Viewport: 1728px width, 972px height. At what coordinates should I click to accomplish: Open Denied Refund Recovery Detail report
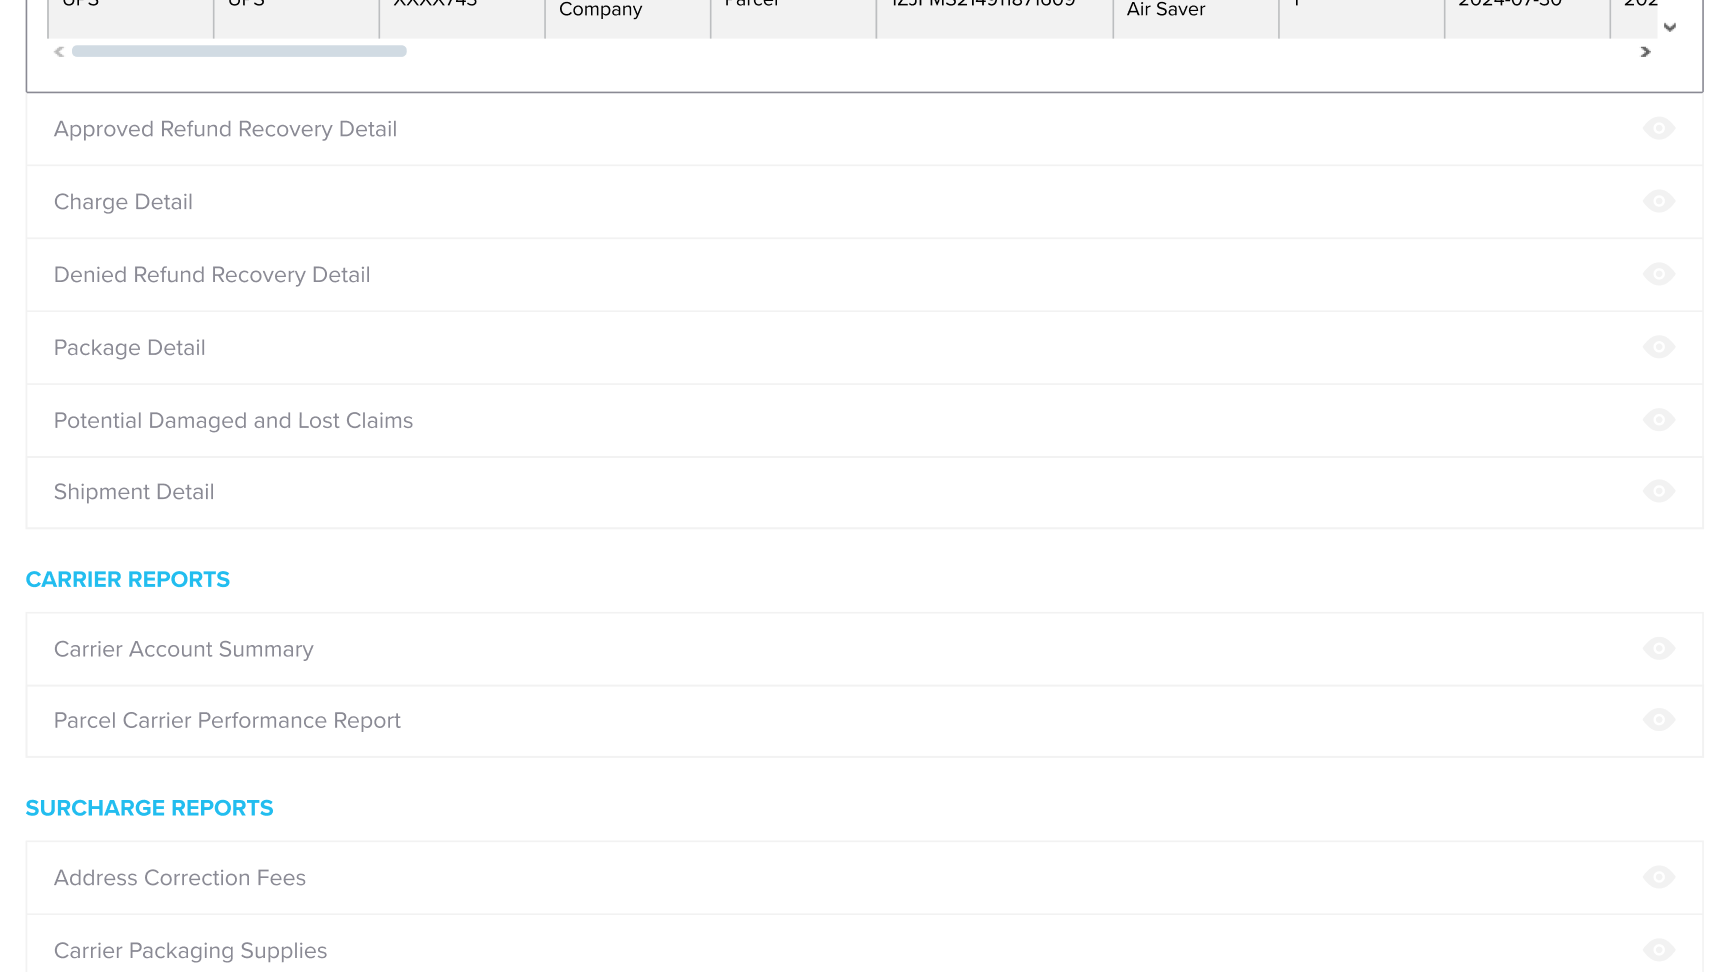tap(864, 275)
